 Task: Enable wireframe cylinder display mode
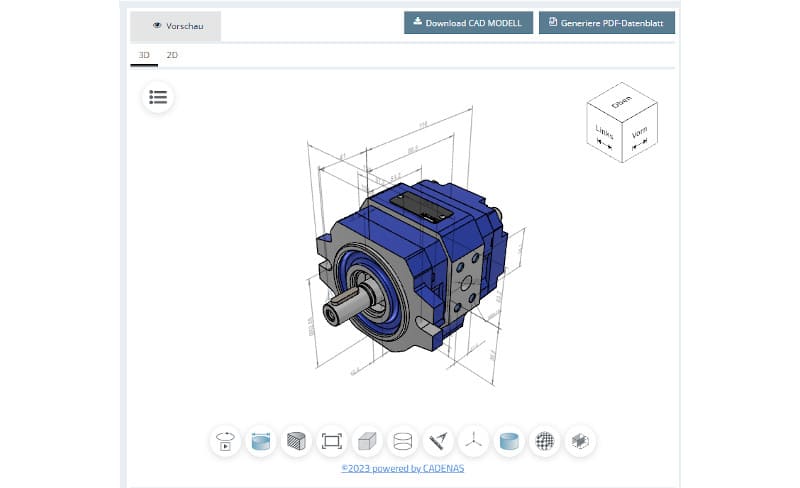click(x=403, y=440)
